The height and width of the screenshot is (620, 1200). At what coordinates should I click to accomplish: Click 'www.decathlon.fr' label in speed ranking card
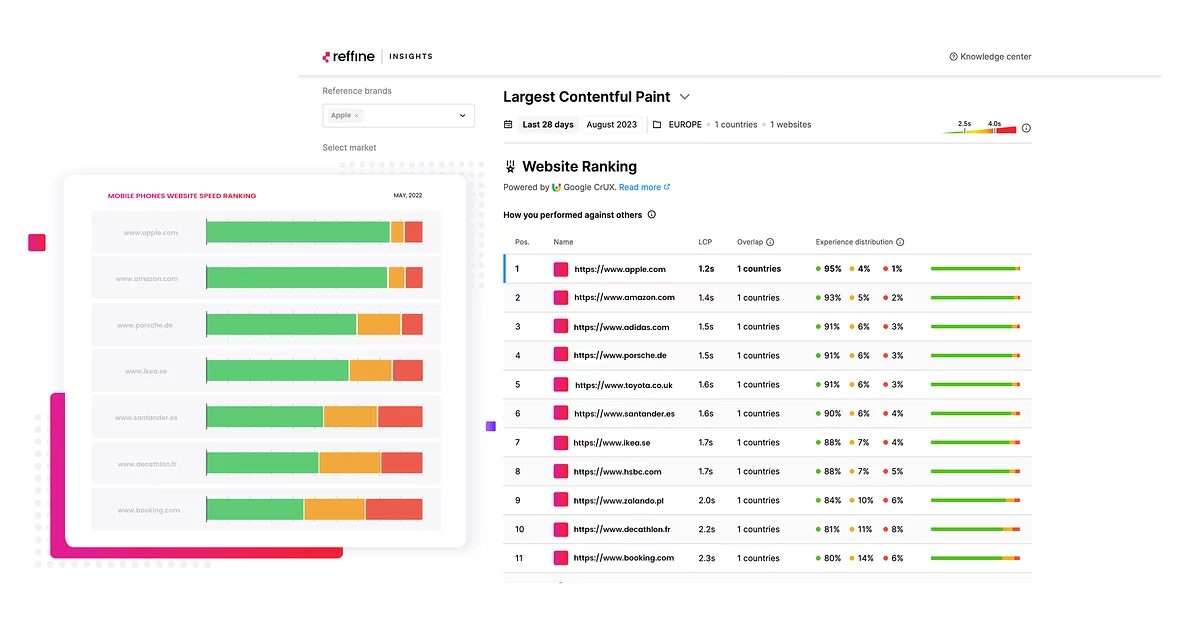click(x=148, y=464)
